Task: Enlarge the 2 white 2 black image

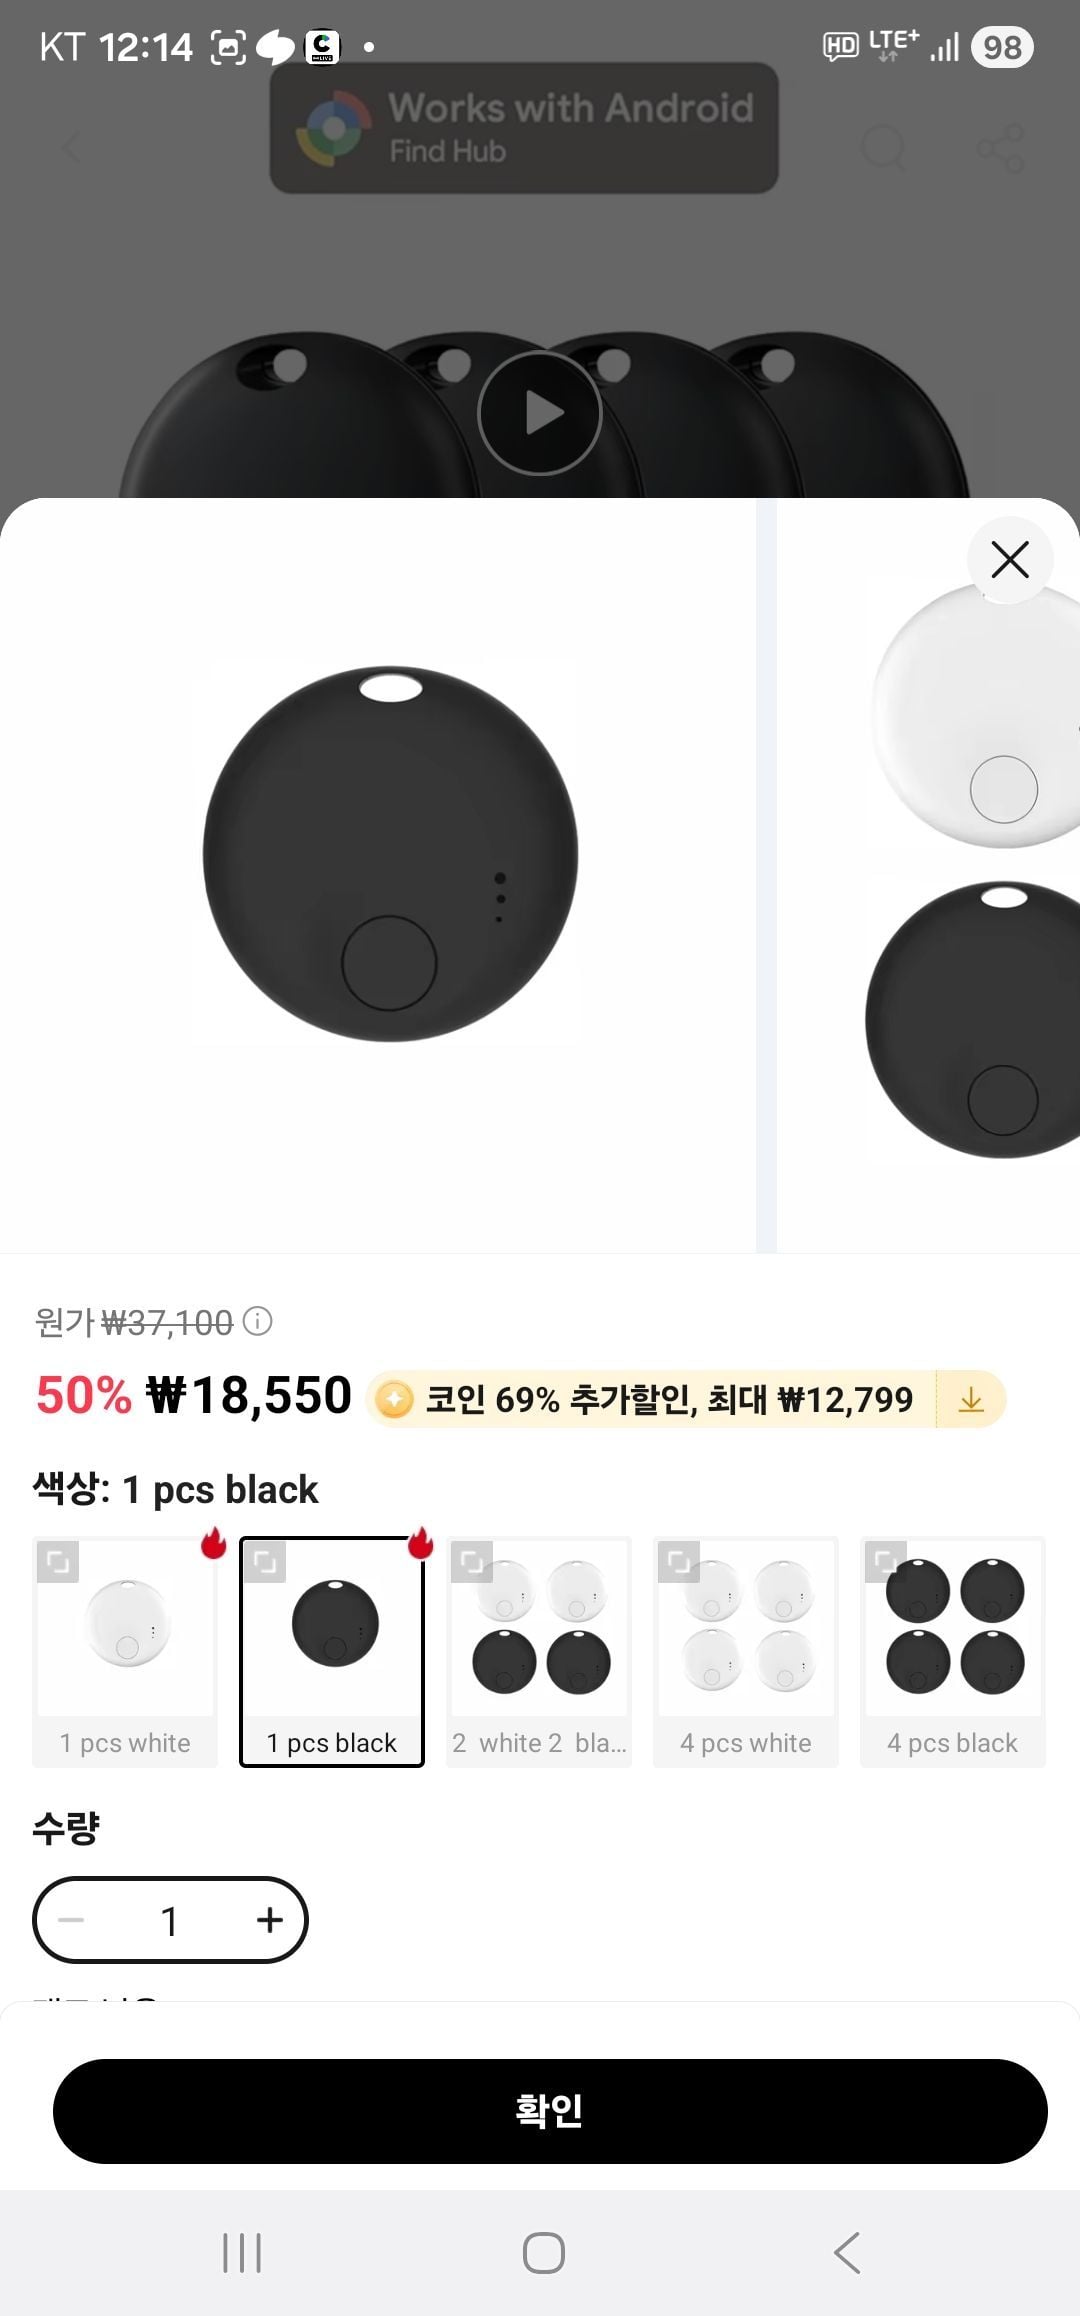Action: pos(472,1563)
